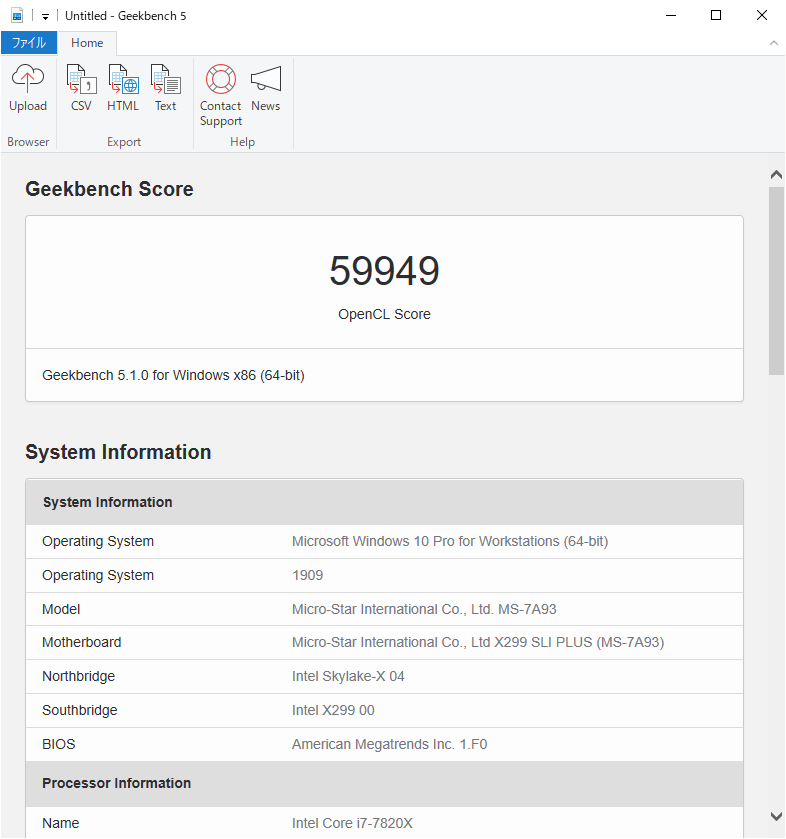786x839 pixels.
Task: Click the Geekbench Score heading
Action: [x=109, y=189]
